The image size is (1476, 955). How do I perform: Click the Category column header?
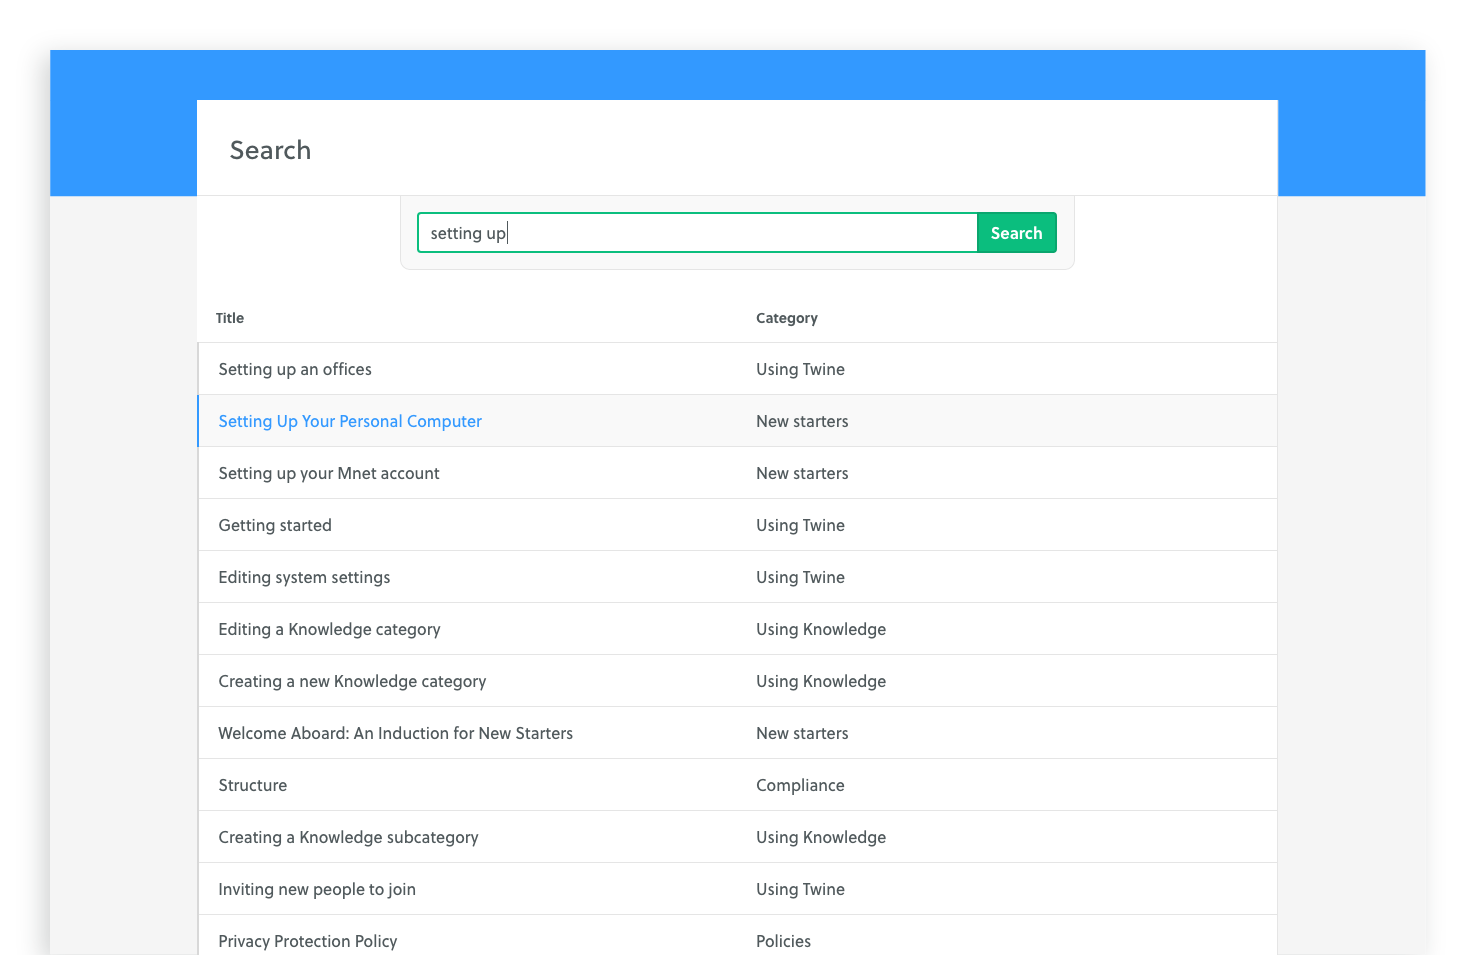[786, 318]
